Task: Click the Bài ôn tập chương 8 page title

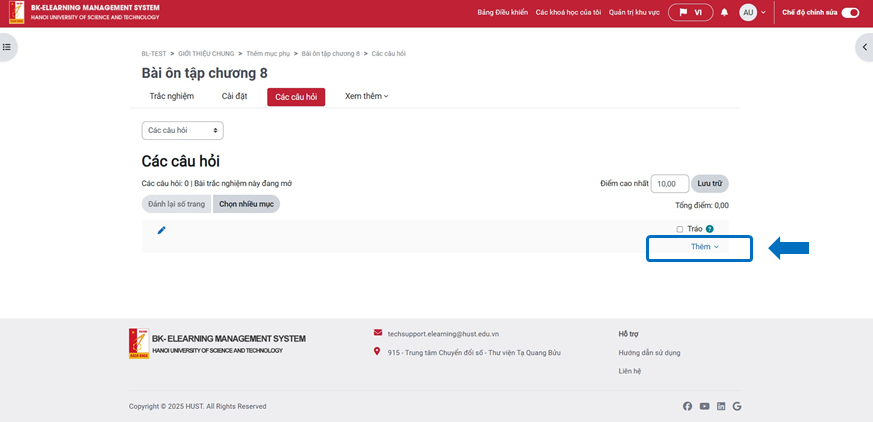Action: [x=204, y=73]
